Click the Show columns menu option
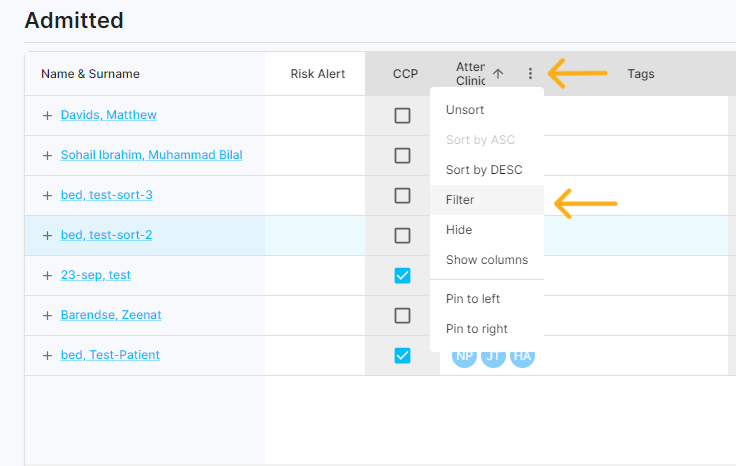736x466 pixels. [487, 260]
